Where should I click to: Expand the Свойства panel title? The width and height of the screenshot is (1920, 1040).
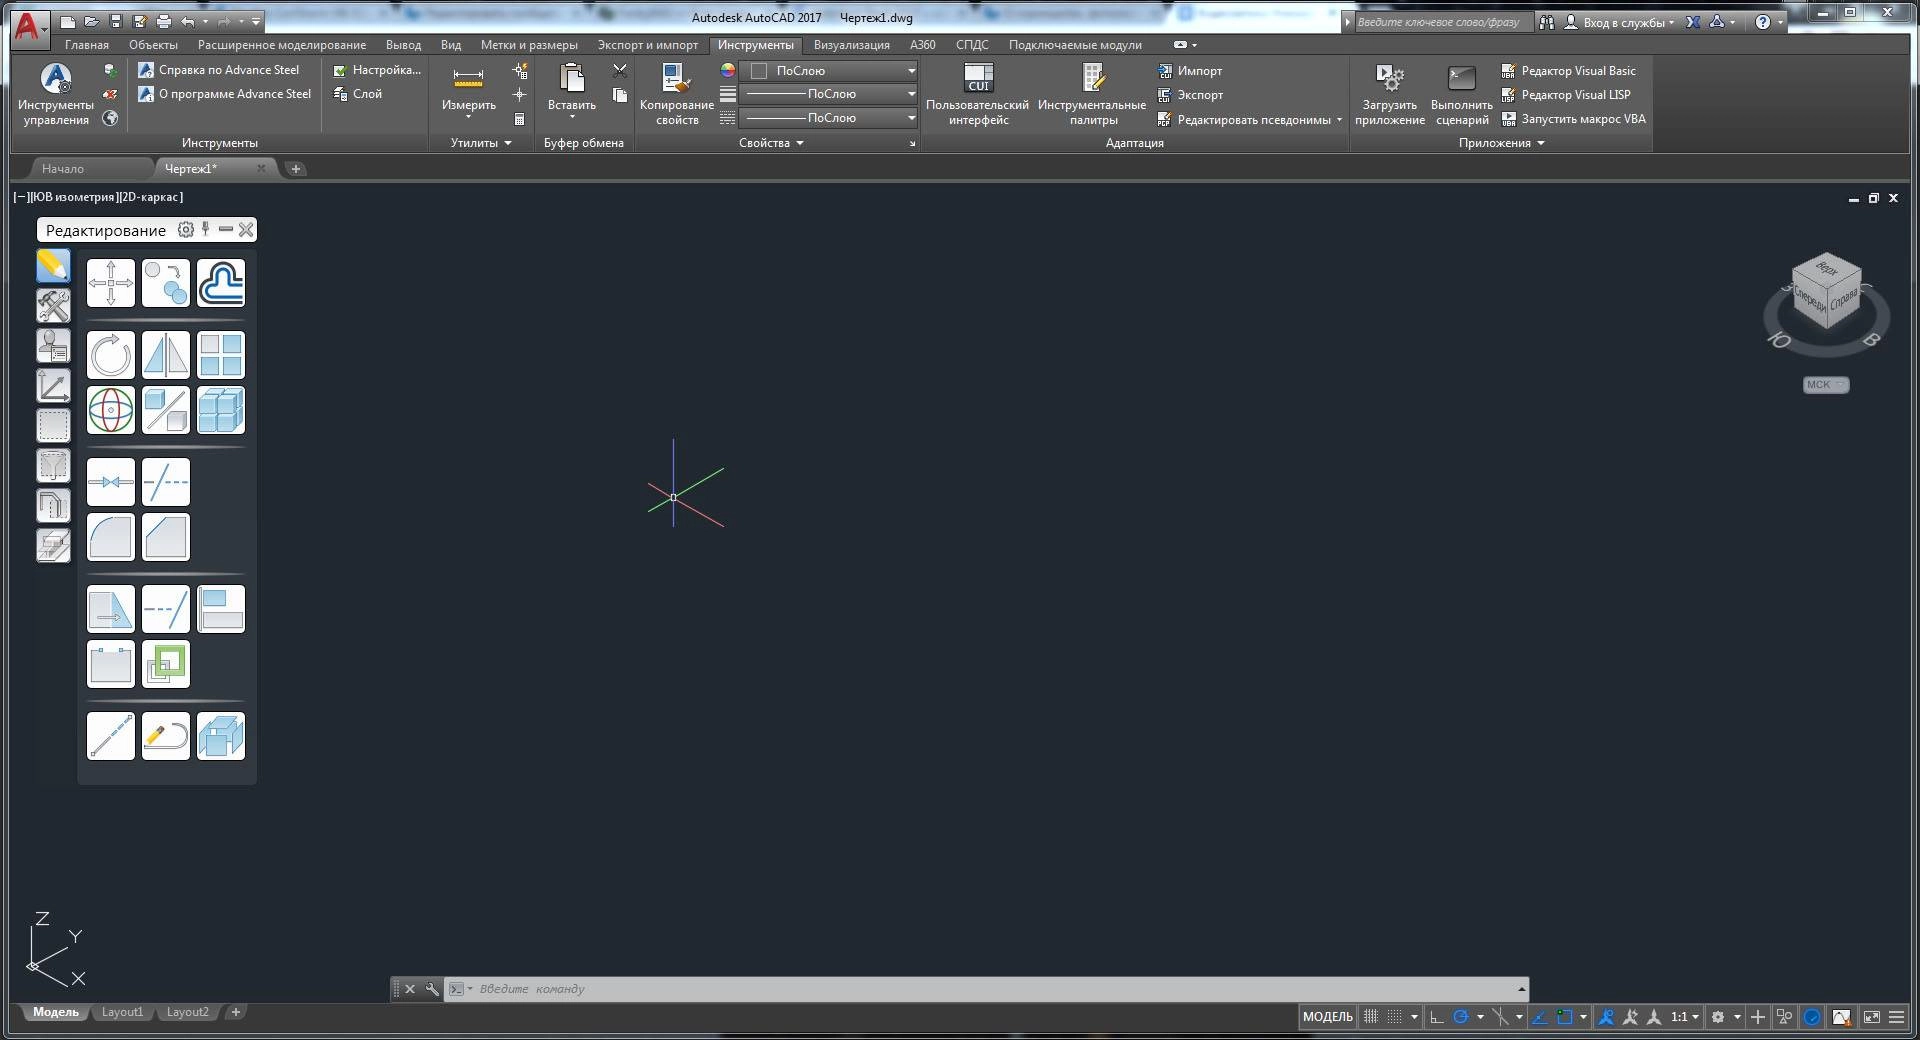[771, 143]
